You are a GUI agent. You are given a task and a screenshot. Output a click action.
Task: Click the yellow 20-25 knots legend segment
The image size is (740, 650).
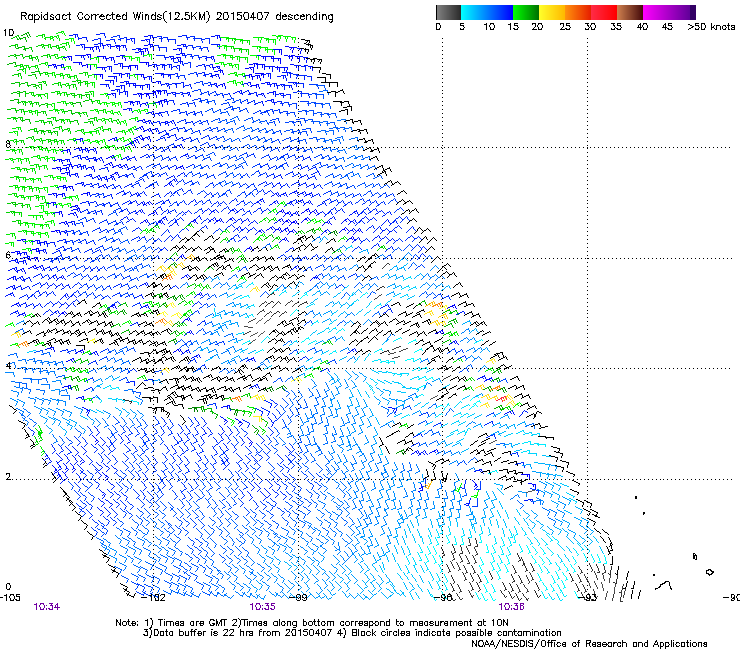552,12
